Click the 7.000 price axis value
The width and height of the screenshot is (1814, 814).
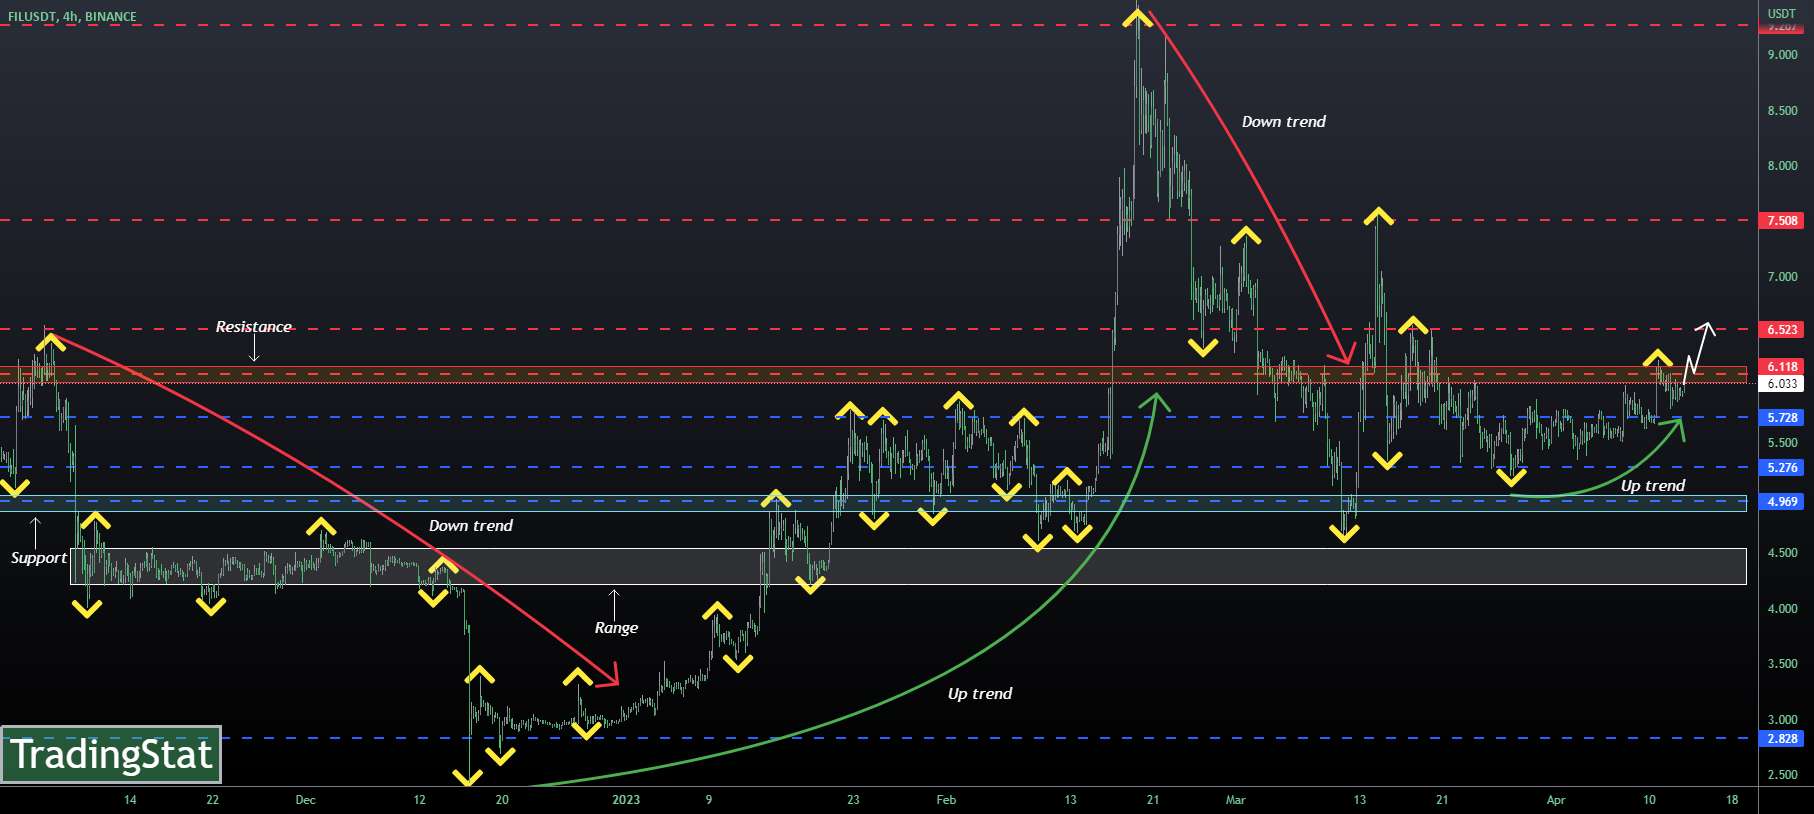pos(1782,277)
